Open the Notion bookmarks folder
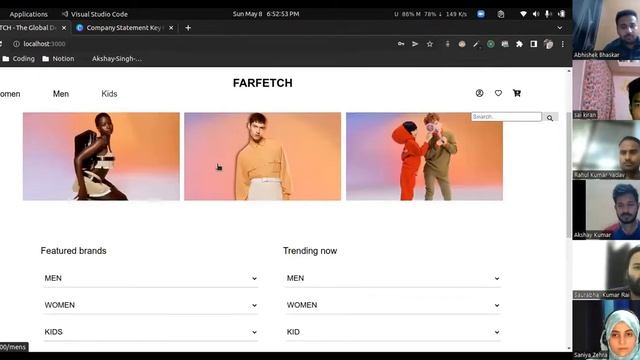 coord(58,59)
